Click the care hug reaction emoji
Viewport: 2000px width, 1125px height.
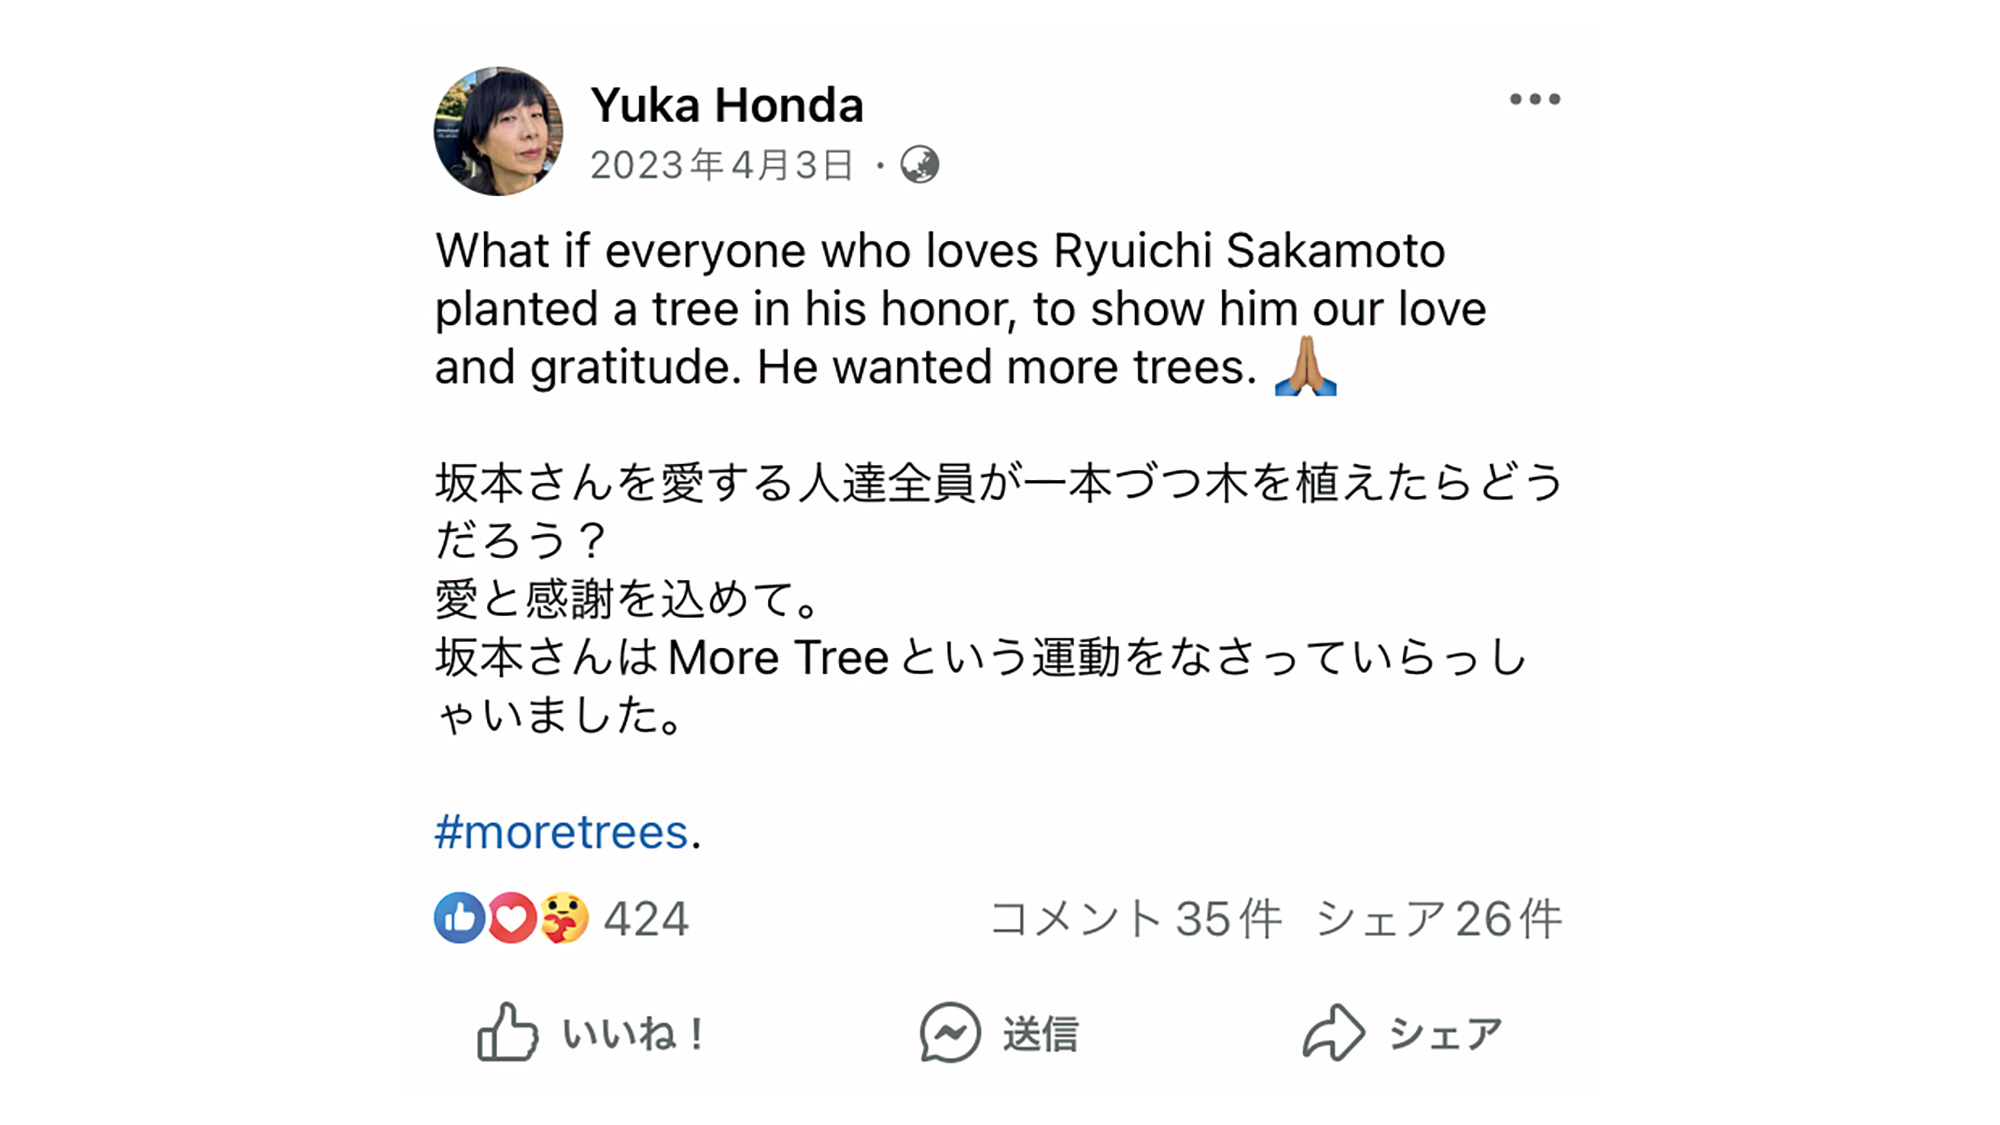565,918
